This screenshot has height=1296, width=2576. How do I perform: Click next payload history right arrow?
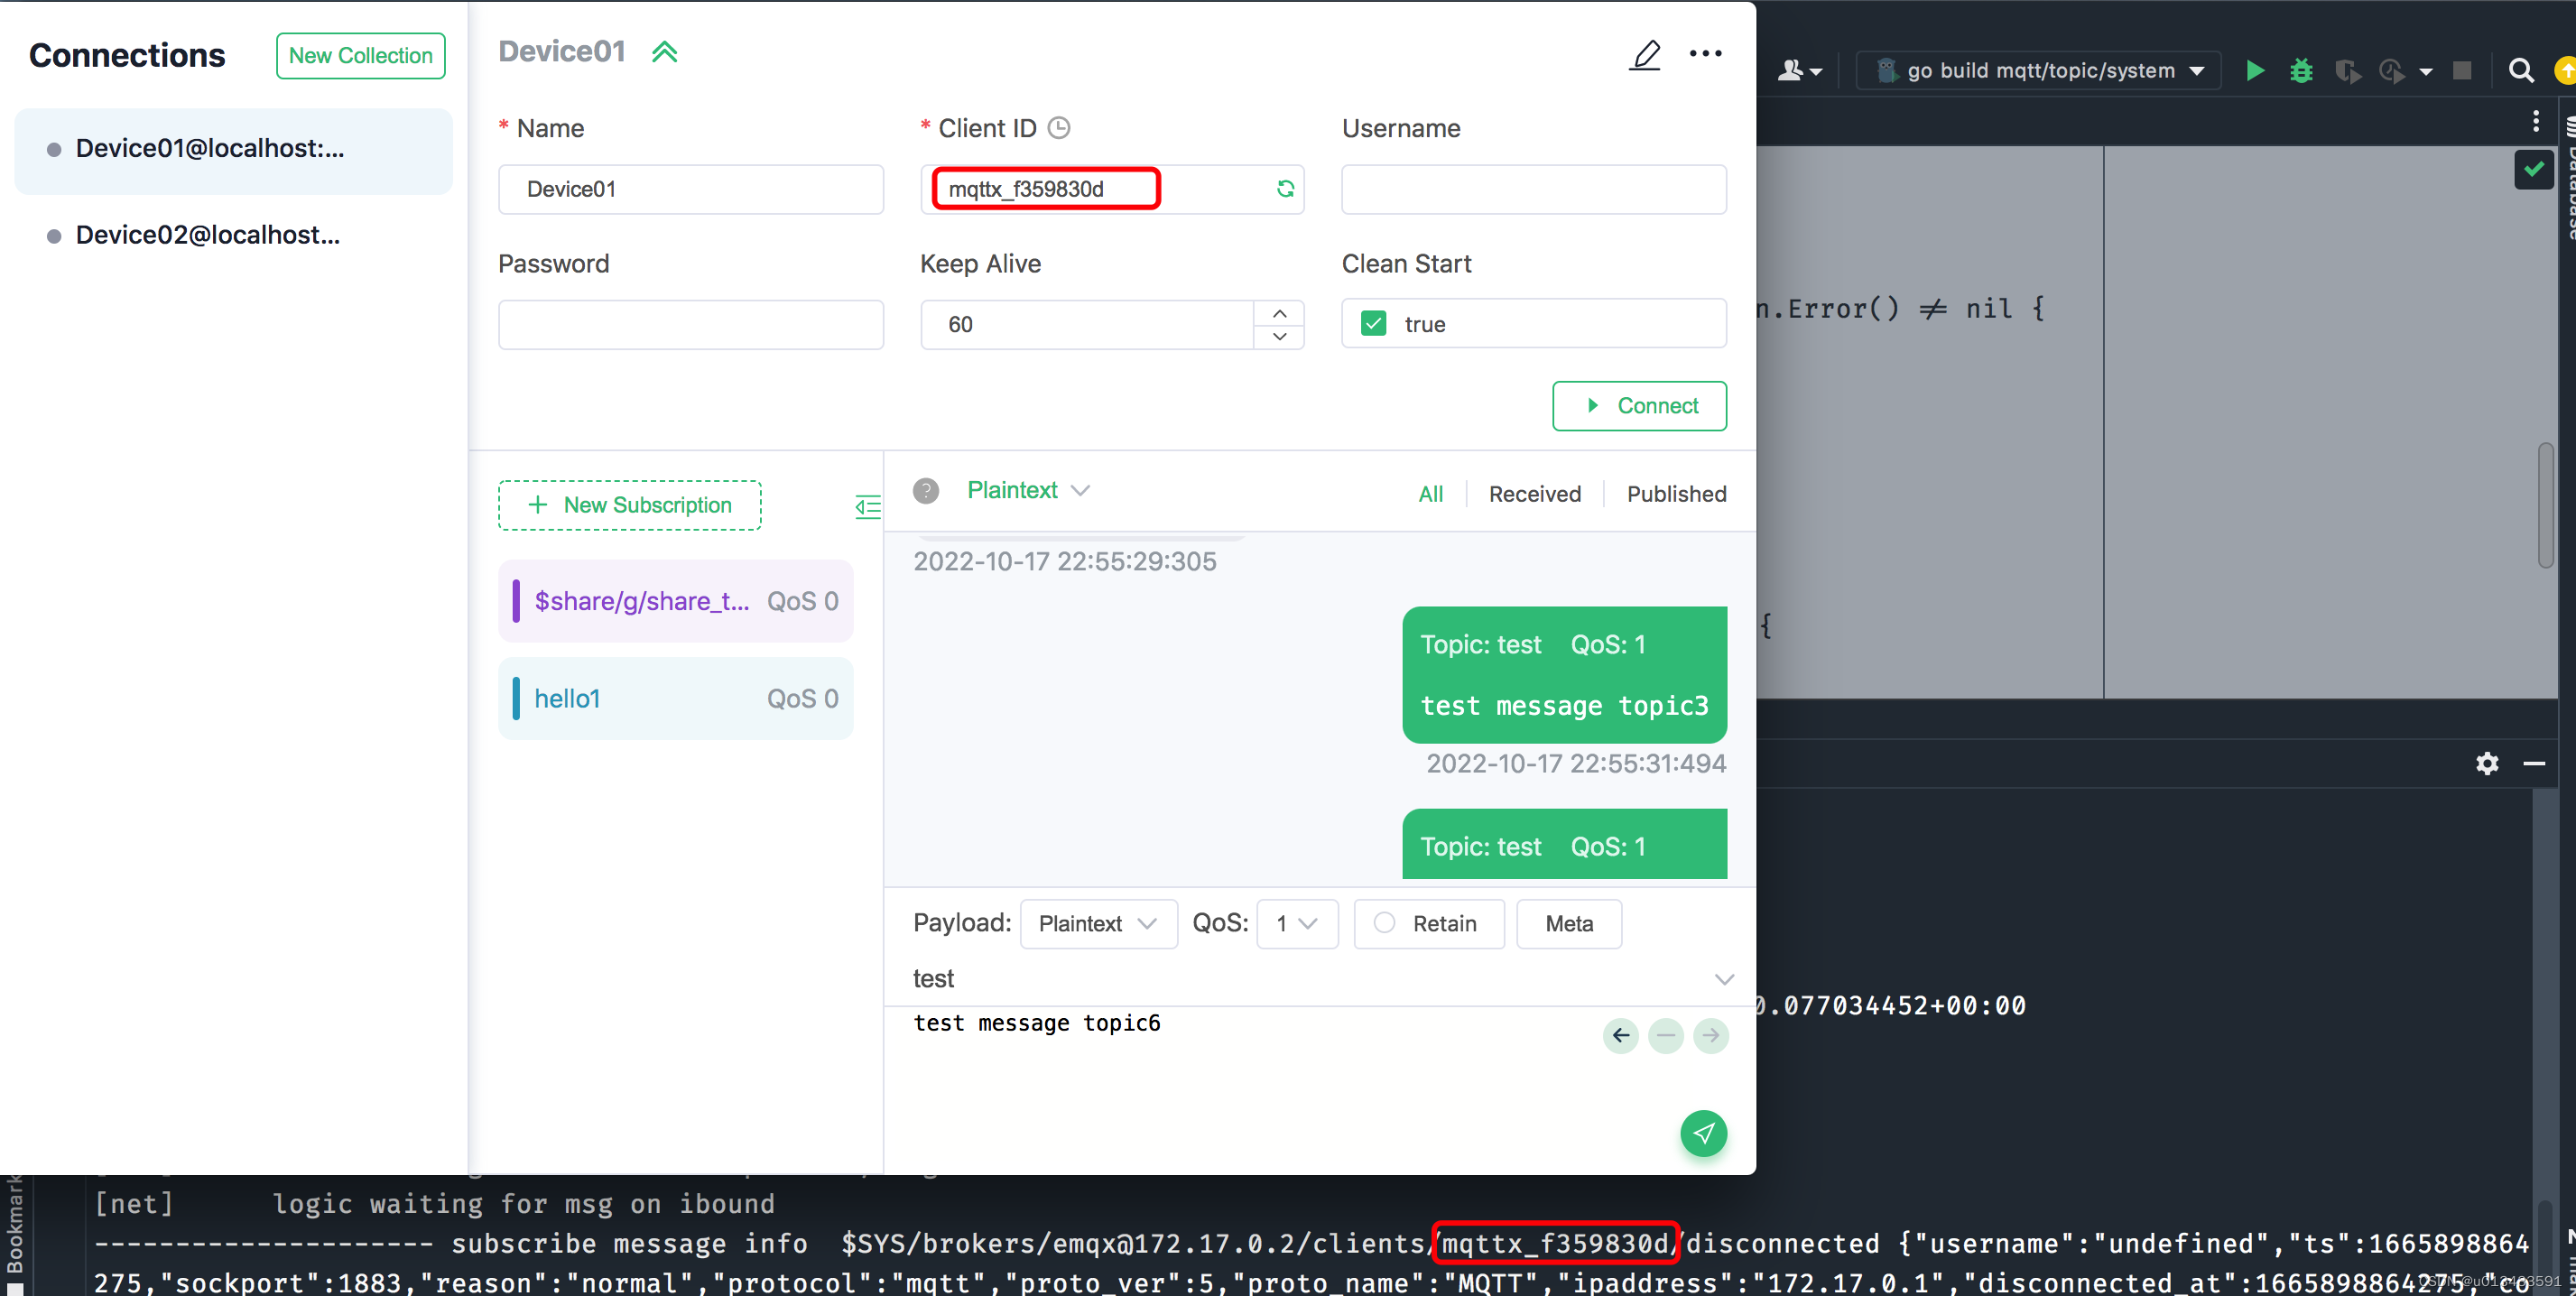(x=1711, y=1035)
